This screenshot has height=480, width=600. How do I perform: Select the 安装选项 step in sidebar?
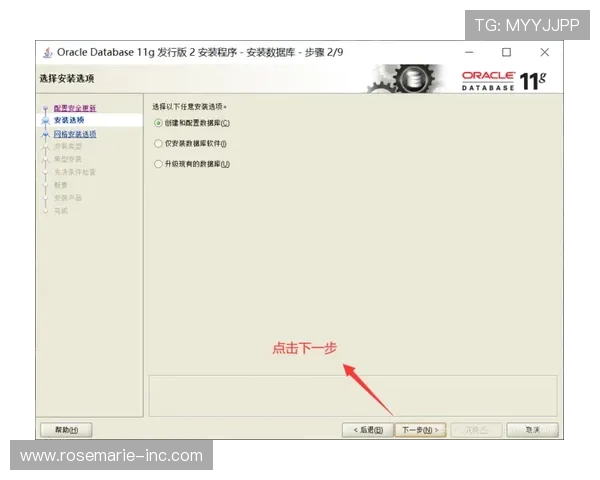click(x=69, y=120)
